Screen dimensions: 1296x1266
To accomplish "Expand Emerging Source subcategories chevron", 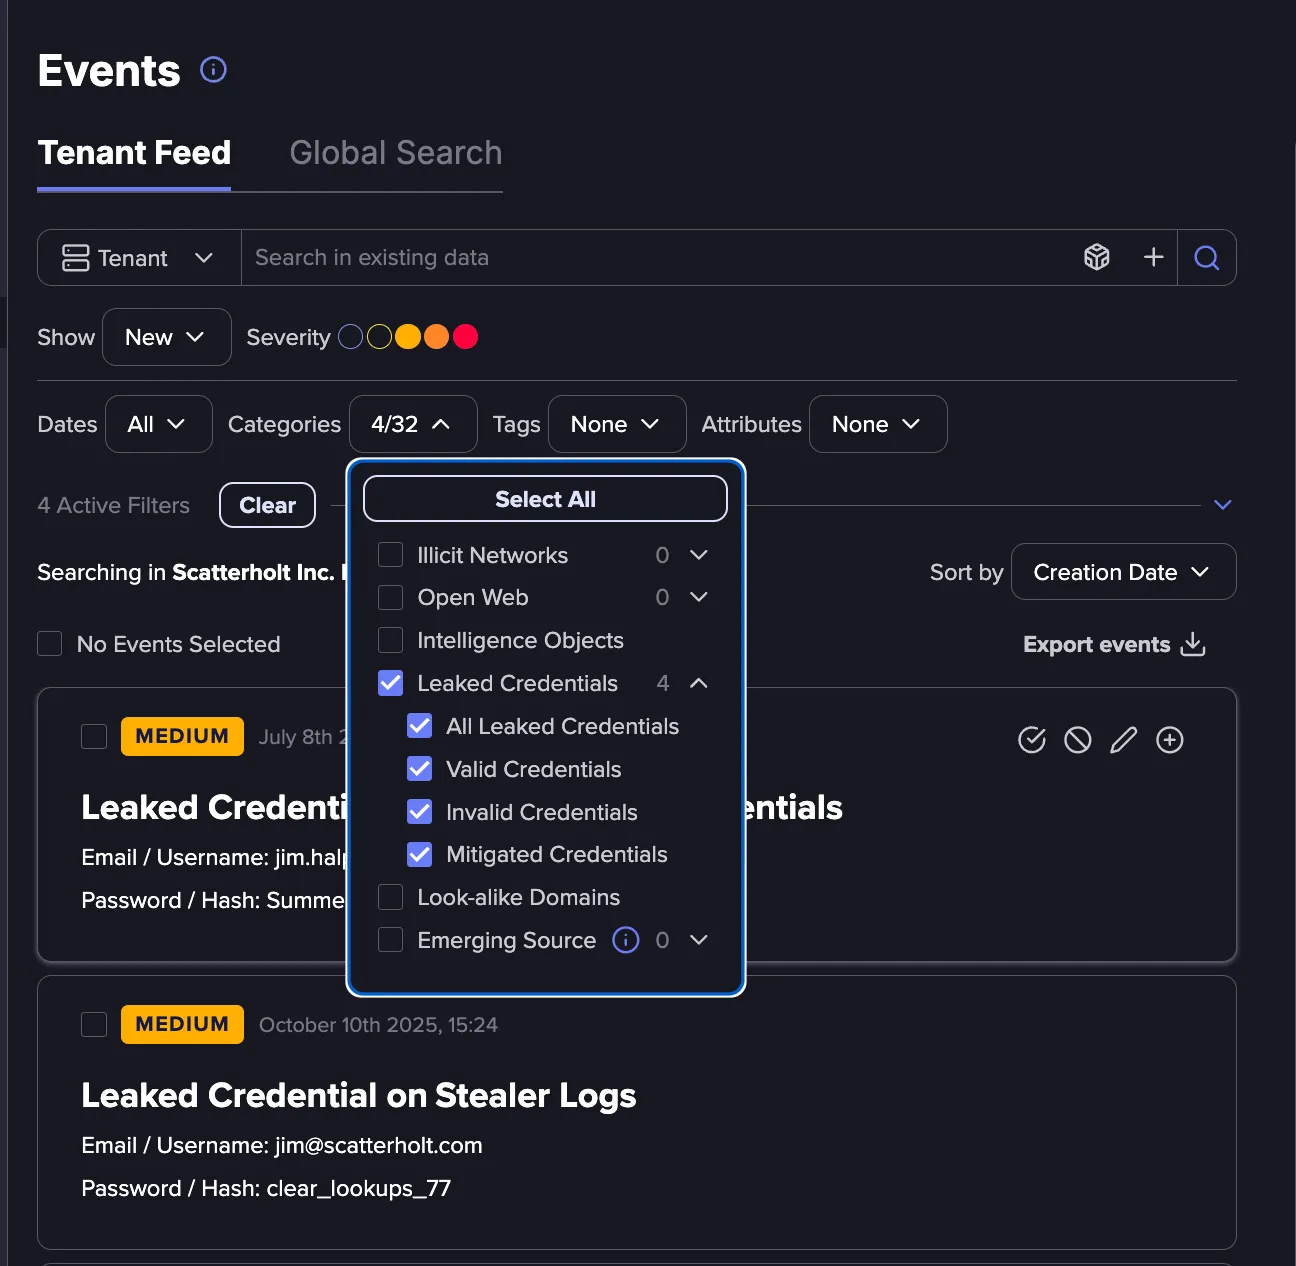I will pos(699,940).
